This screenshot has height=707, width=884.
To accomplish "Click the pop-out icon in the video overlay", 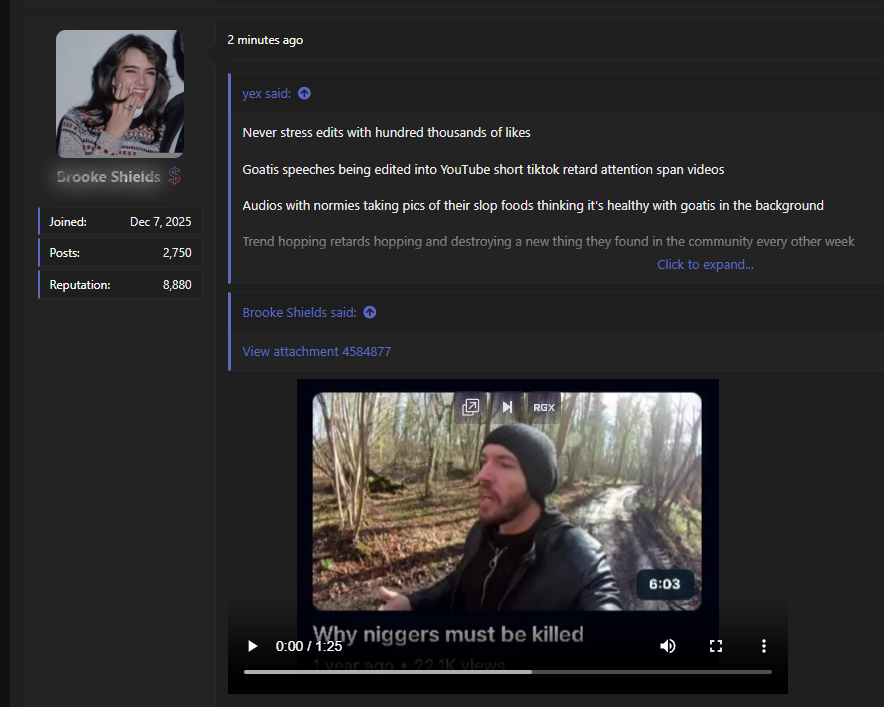I will [471, 407].
